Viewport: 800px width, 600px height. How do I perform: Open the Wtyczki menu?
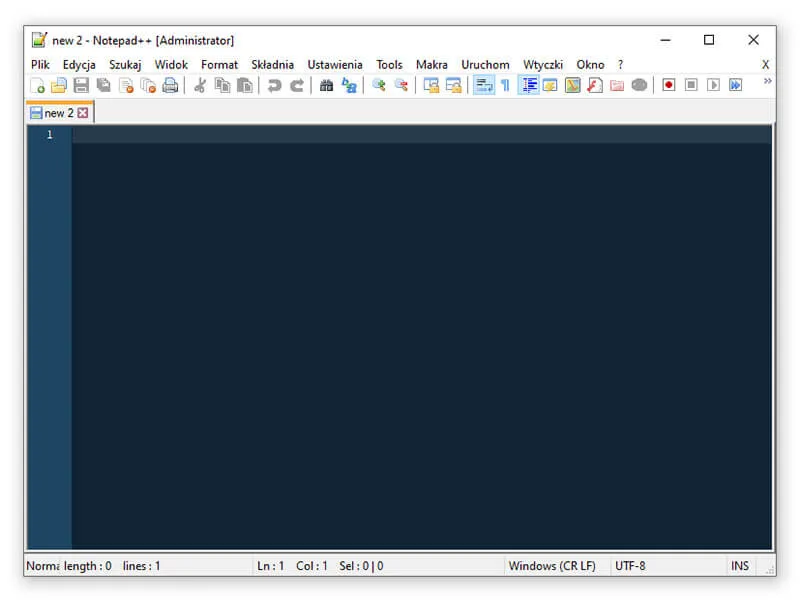(x=543, y=64)
